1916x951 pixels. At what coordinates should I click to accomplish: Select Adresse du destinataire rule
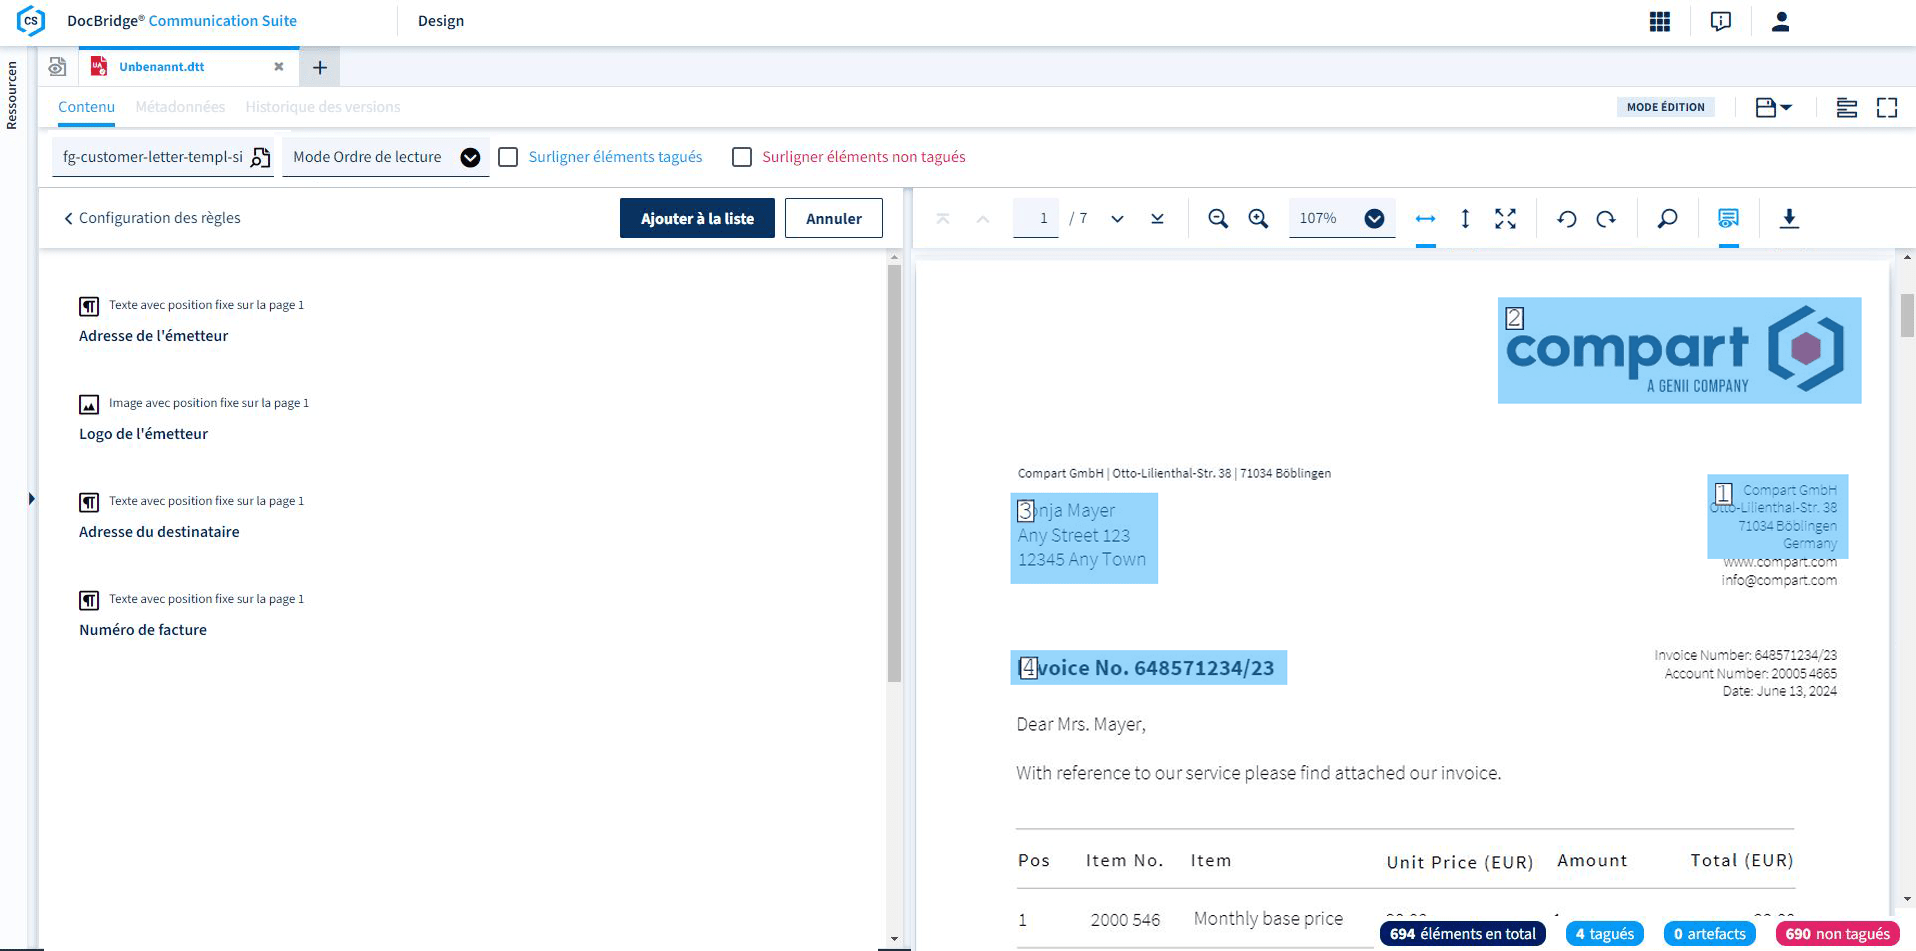[x=159, y=532]
